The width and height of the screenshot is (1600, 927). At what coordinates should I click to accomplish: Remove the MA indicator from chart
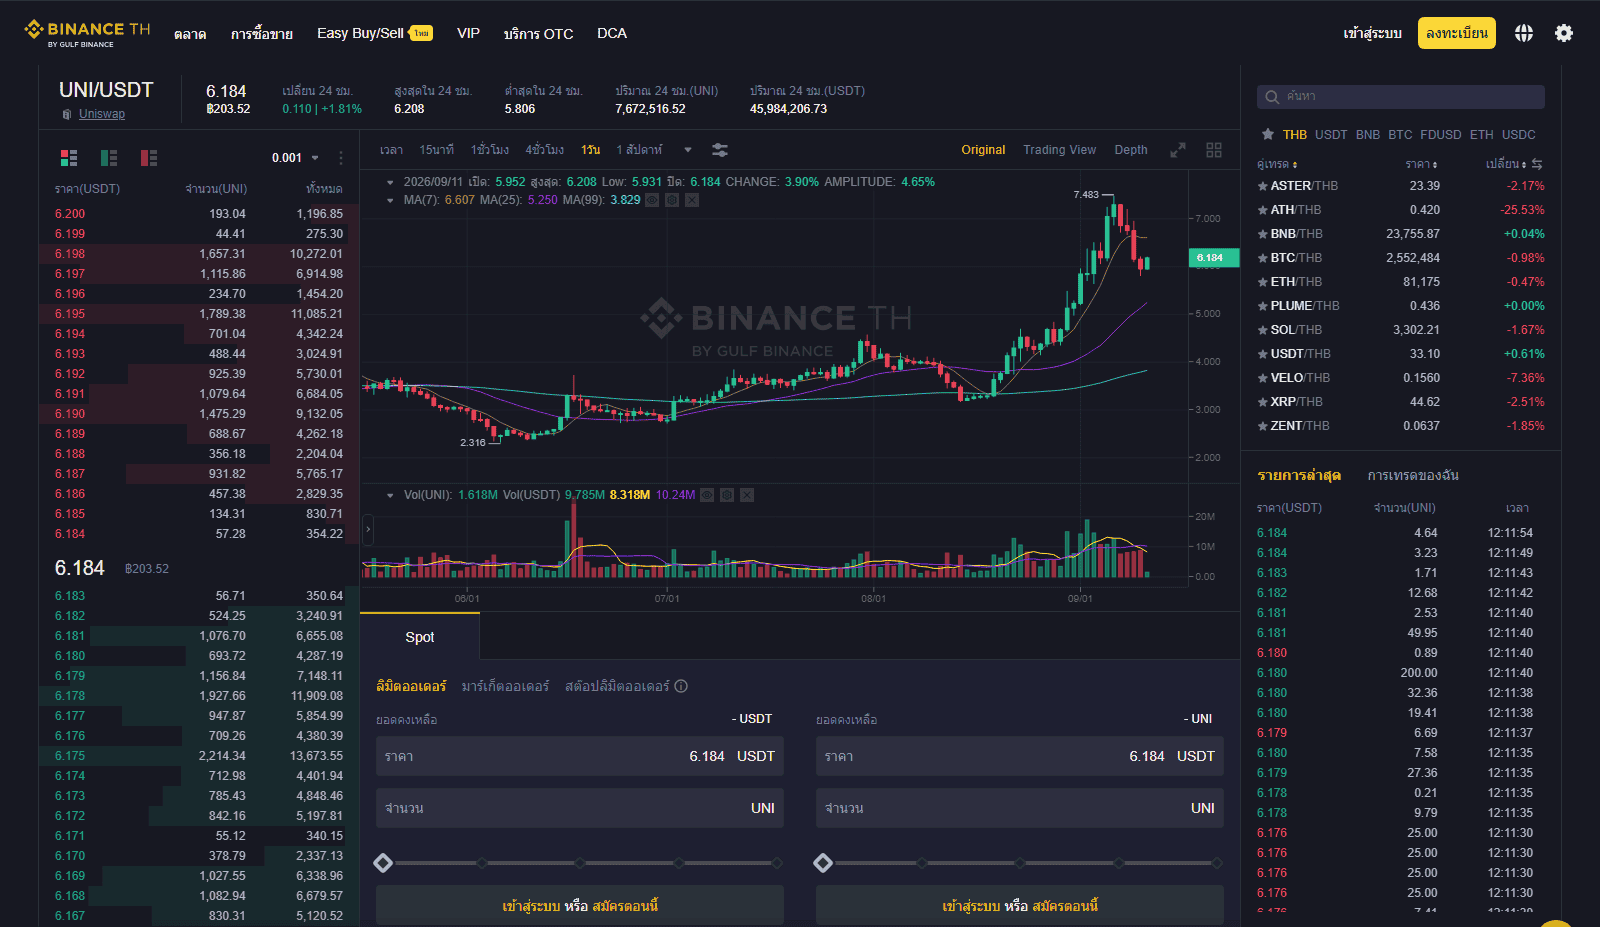click(692, 200)
